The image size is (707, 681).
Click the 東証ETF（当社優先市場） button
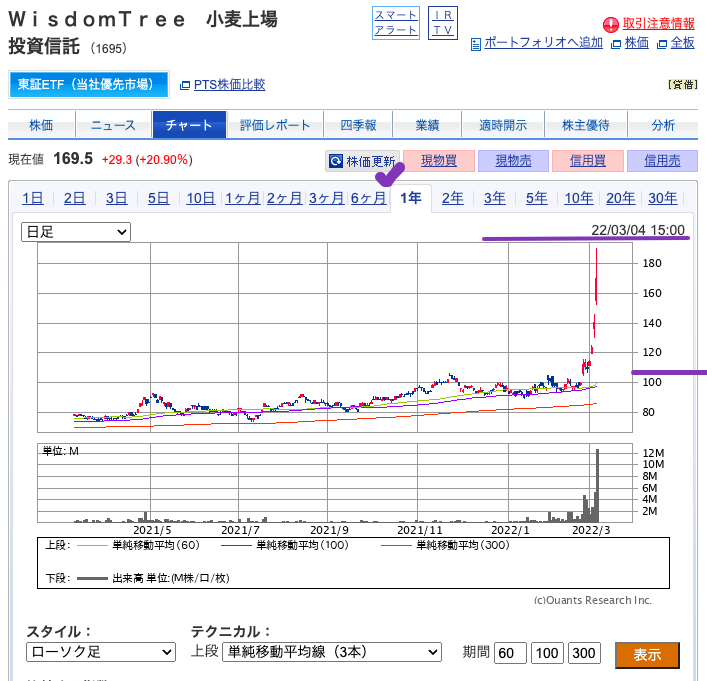88,84
